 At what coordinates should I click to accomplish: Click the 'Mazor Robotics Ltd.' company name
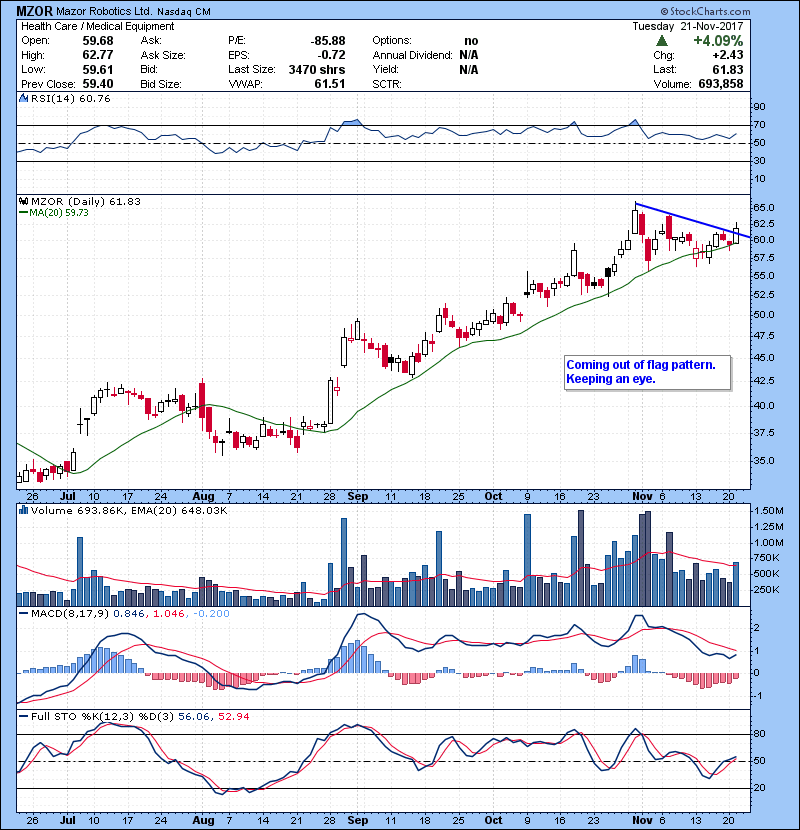tap(104, 11)
